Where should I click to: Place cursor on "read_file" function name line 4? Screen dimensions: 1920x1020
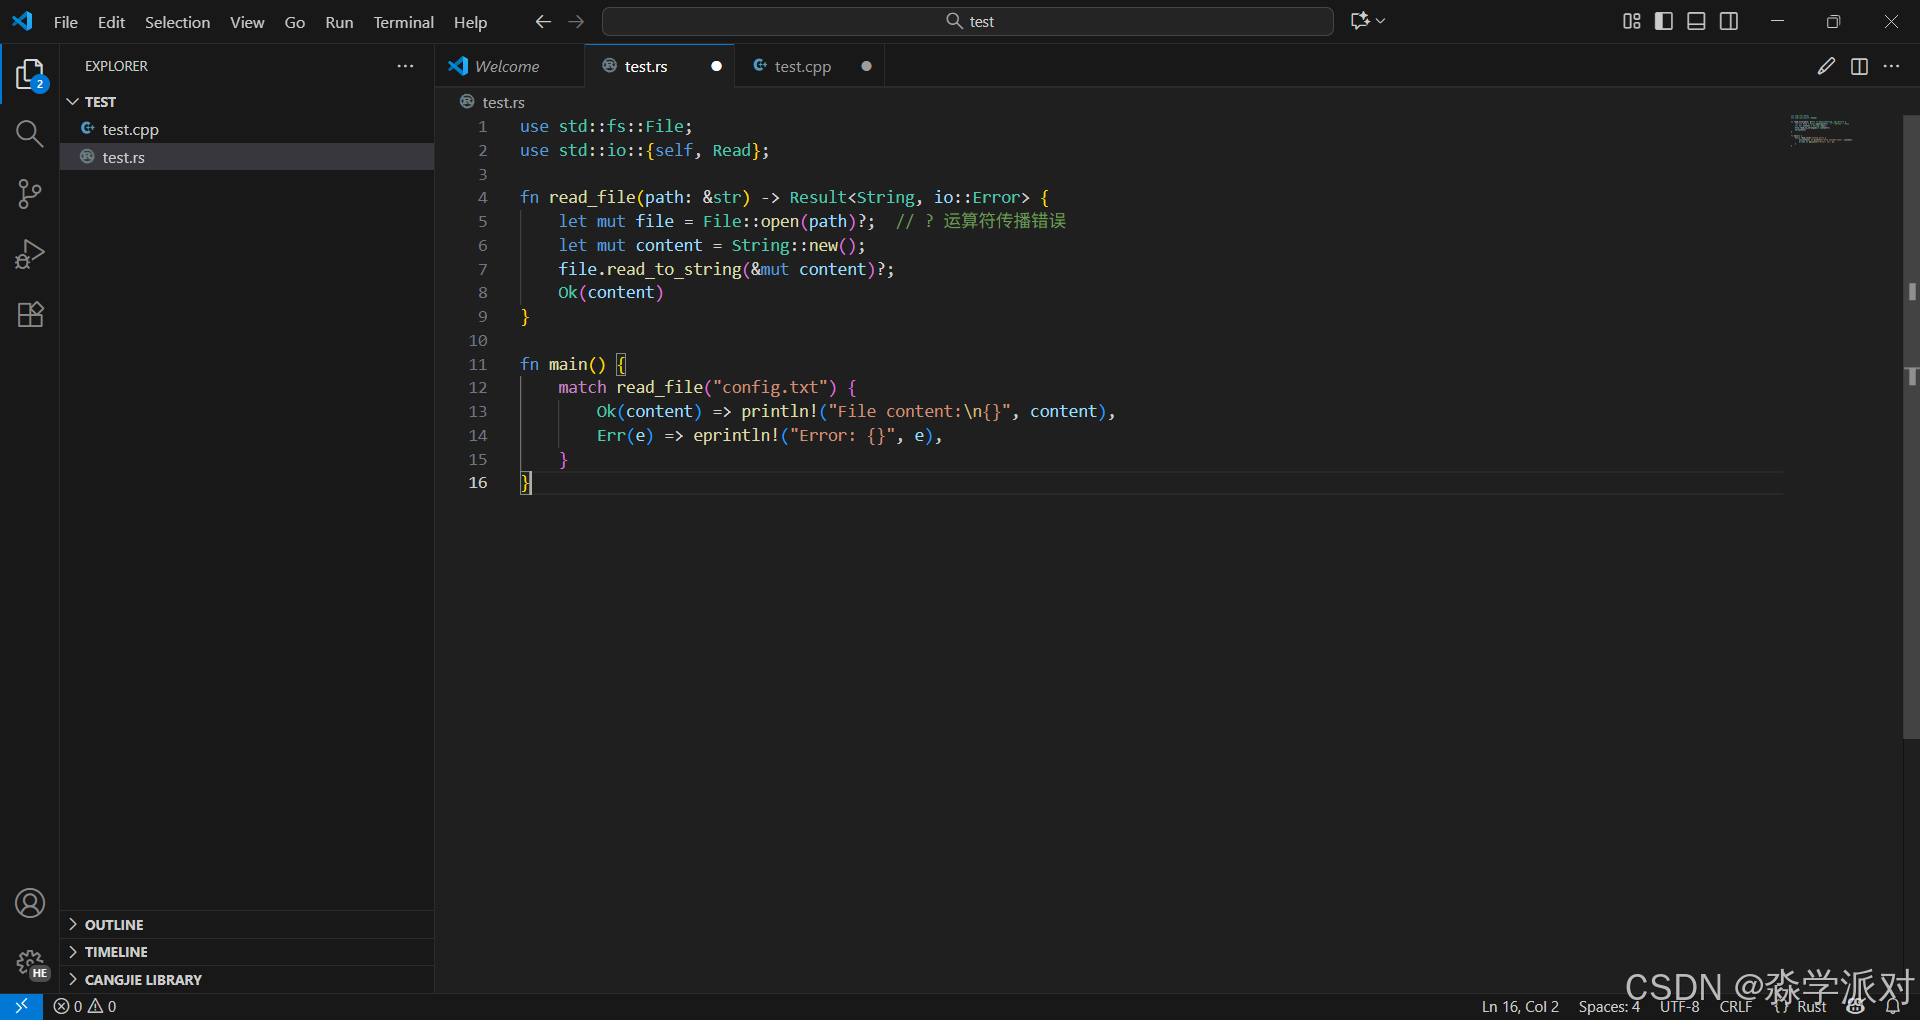[x=592, y=197]
